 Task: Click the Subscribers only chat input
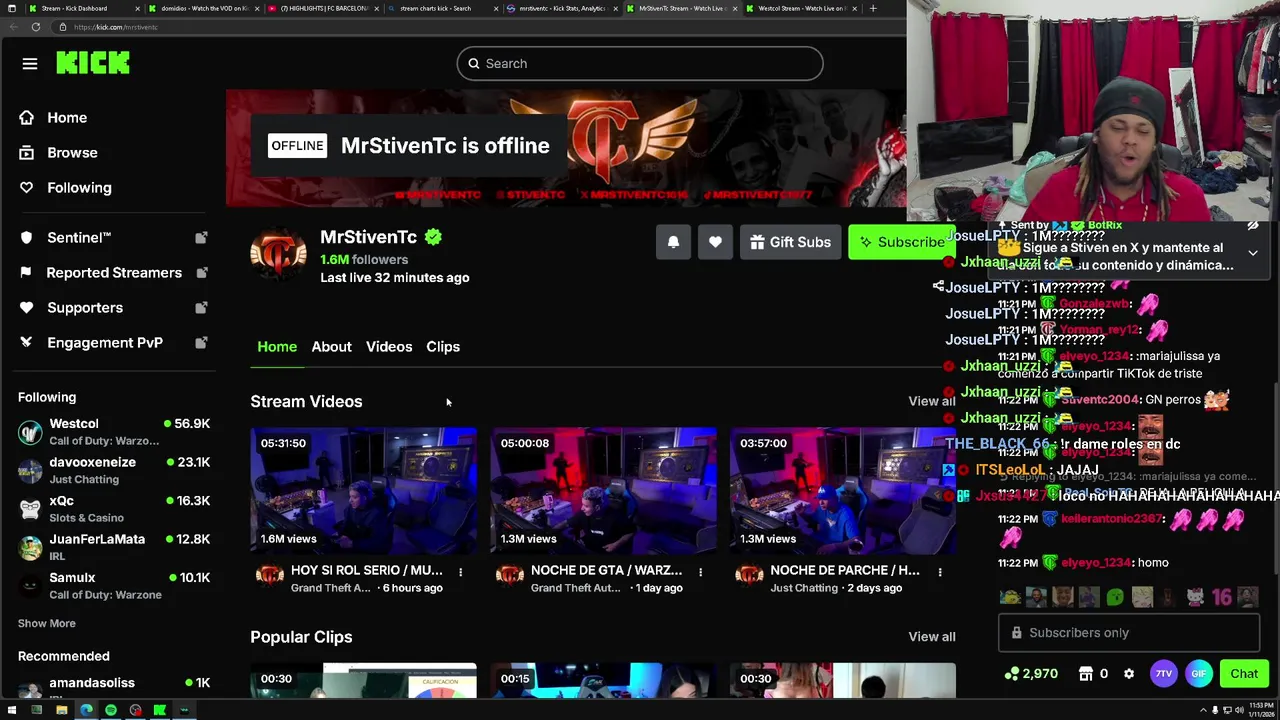click(1128, 633)
